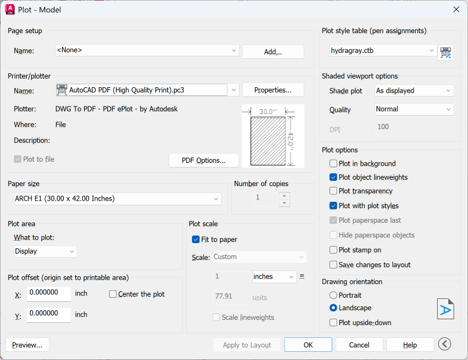Uncheck Plot with plot styles
The image size is (468, 360).
point(333,205)
